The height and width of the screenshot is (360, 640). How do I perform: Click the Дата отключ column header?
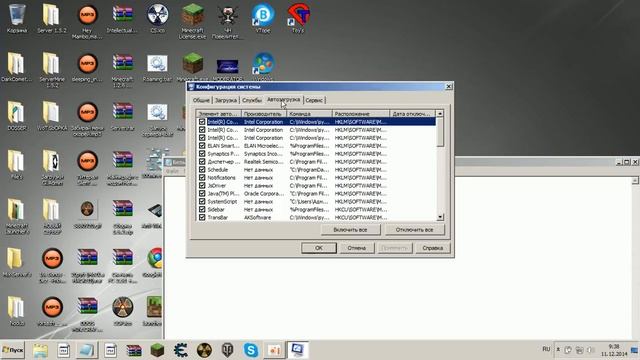pos(413,113)
